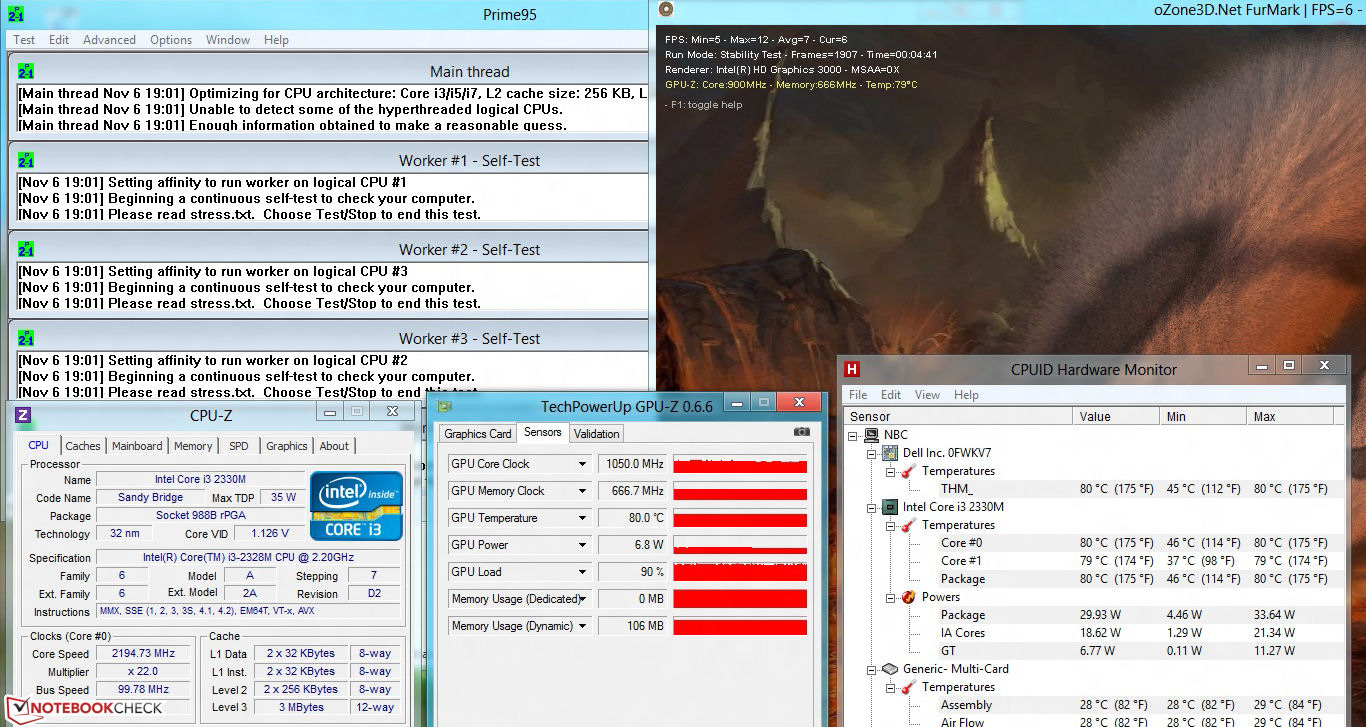Image resolution: width=1366 pixels, height=727 pixels.
Task: Open the Test menu in Prime95
Action: coord(24,40)
